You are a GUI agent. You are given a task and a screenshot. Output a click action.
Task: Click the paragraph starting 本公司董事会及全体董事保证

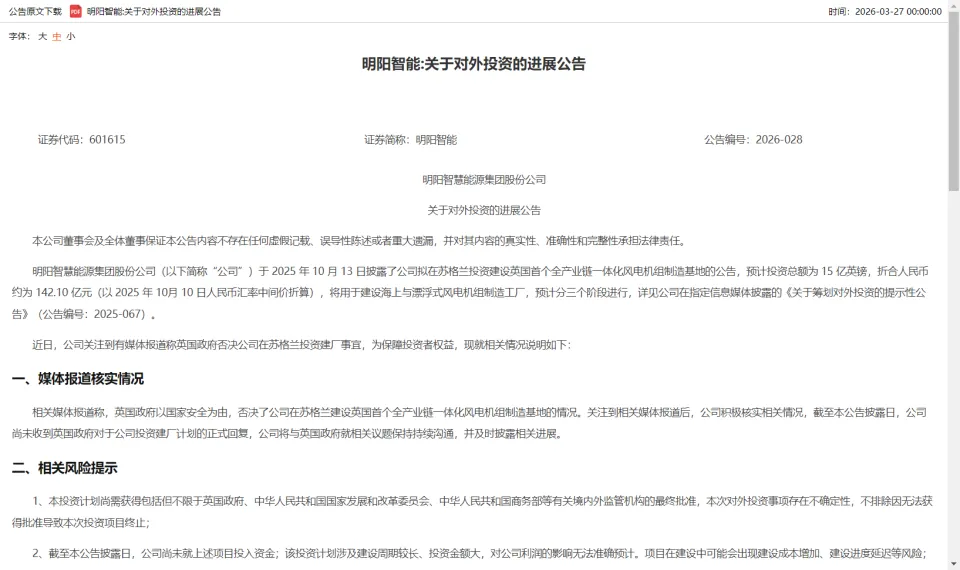[360, 241]
